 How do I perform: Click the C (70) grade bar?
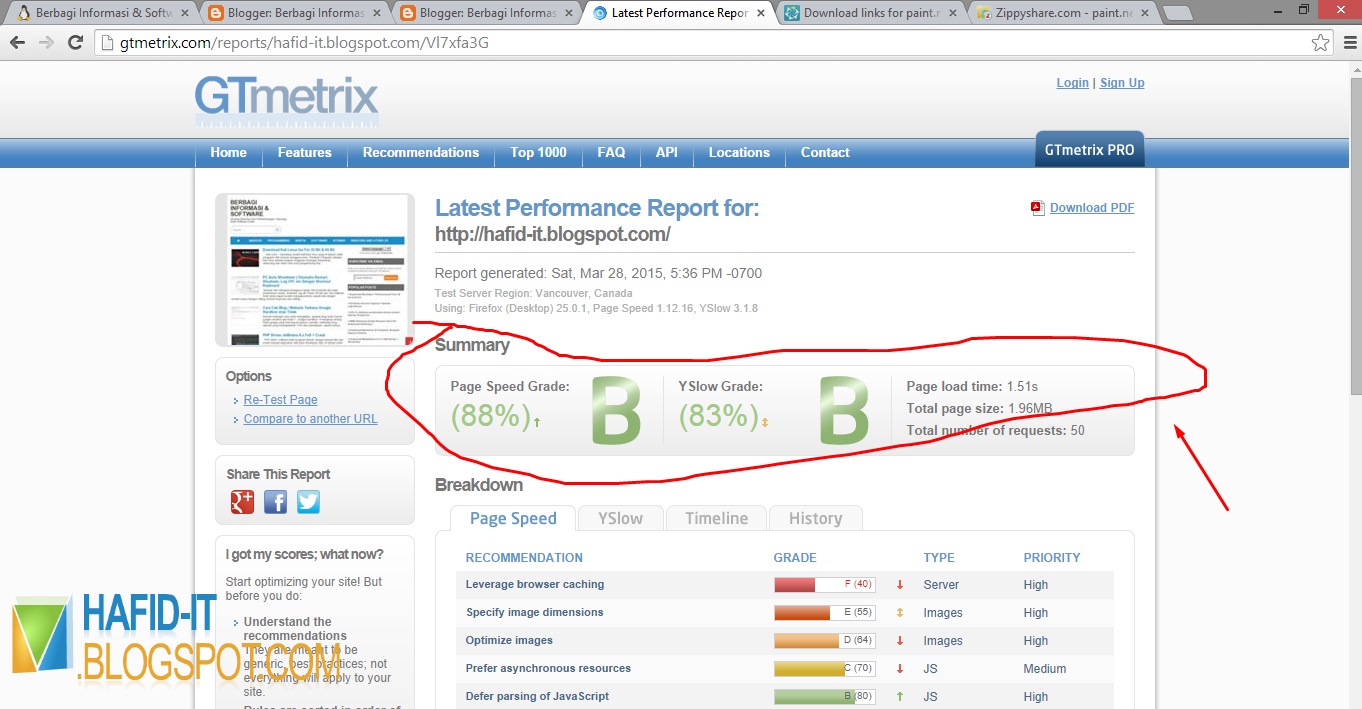tap(824, 669)
